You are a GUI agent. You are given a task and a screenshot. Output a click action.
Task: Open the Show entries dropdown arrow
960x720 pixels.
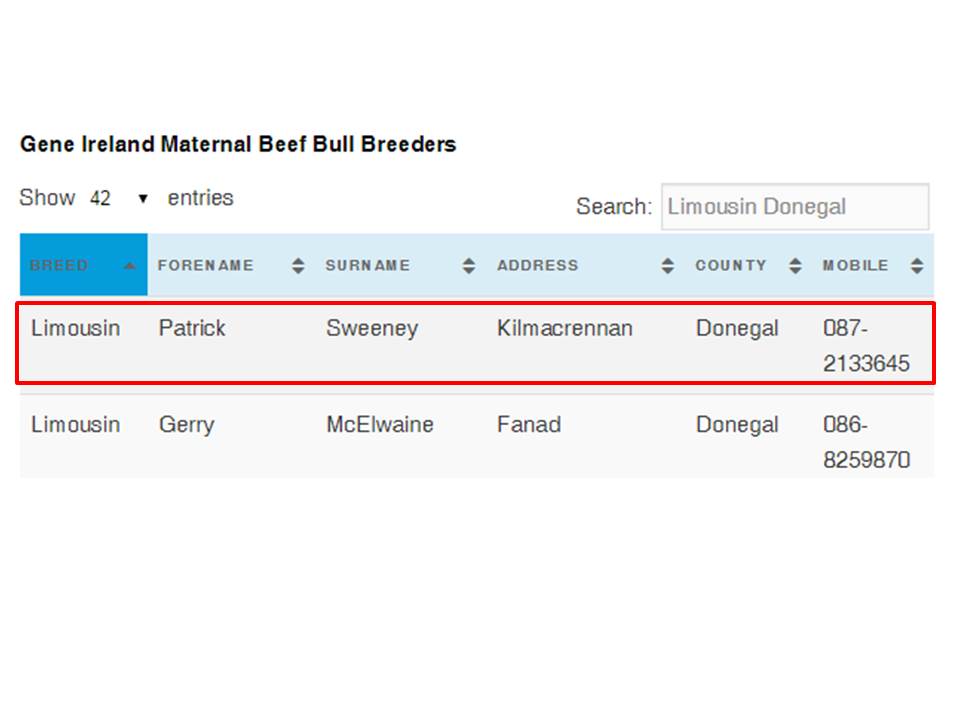(x=143, y=198)
